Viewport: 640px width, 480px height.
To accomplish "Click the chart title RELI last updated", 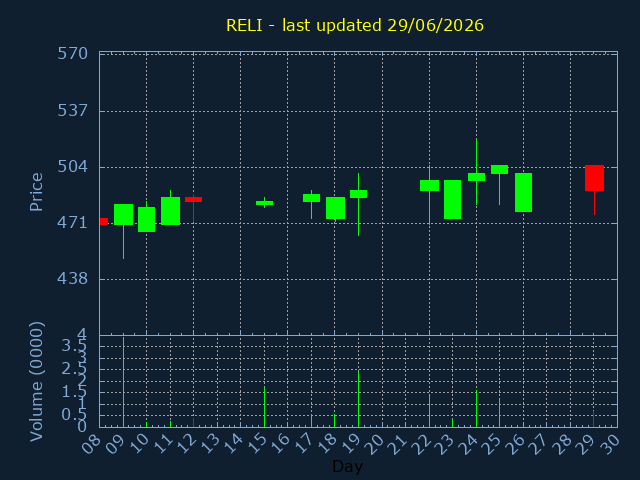I will [x=355, y=25].
